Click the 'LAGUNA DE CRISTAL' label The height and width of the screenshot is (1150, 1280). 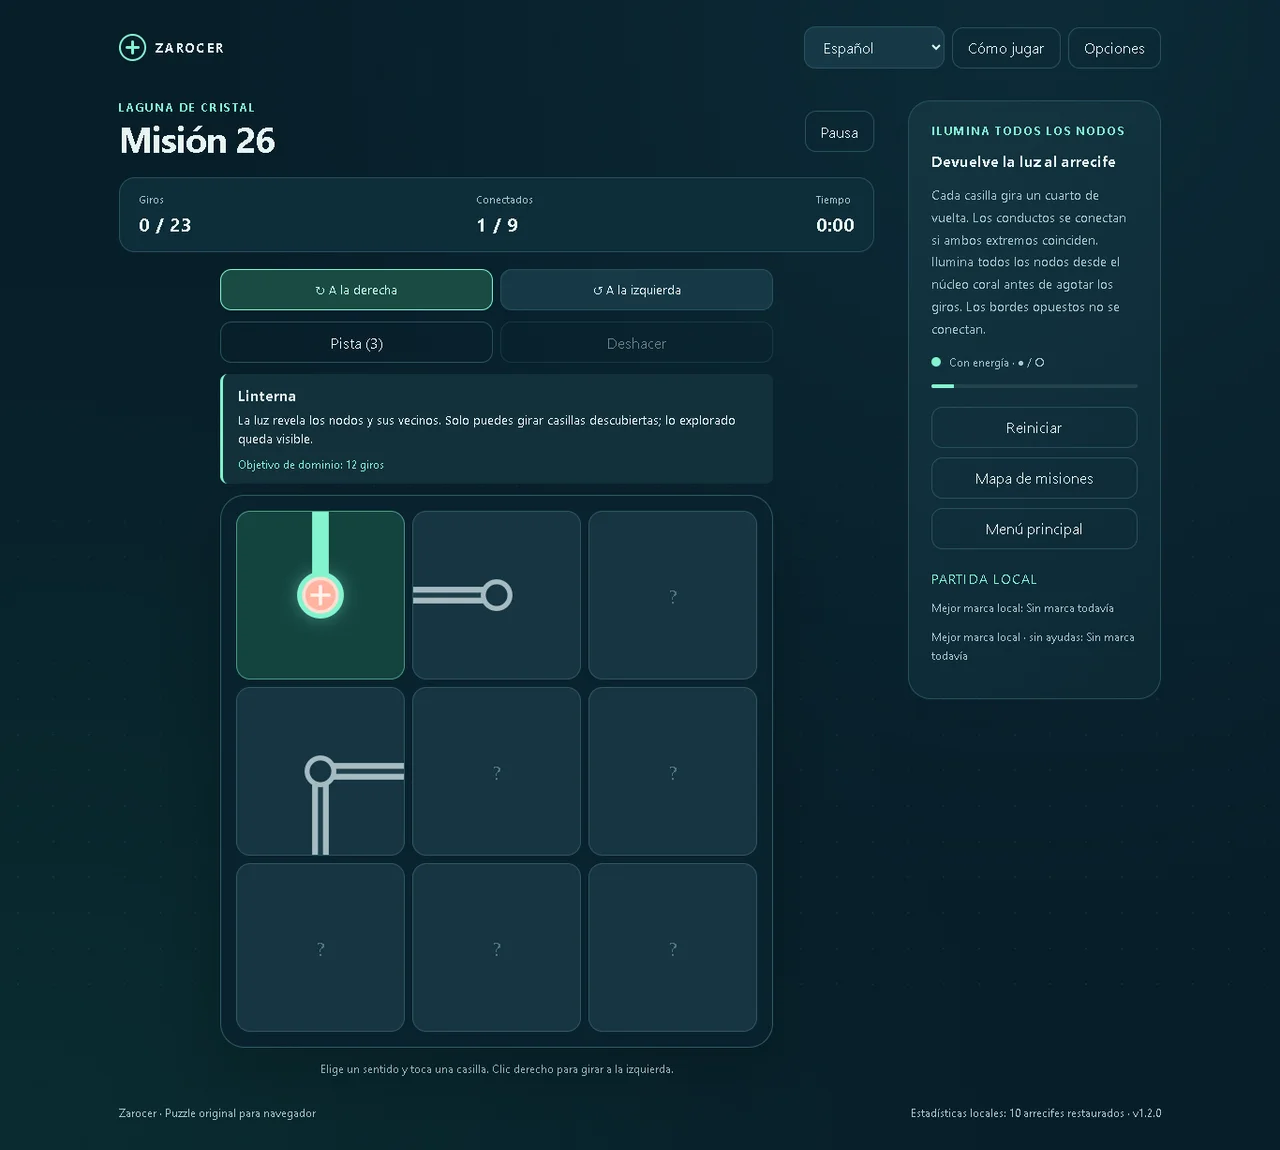[x=187, y=108]
